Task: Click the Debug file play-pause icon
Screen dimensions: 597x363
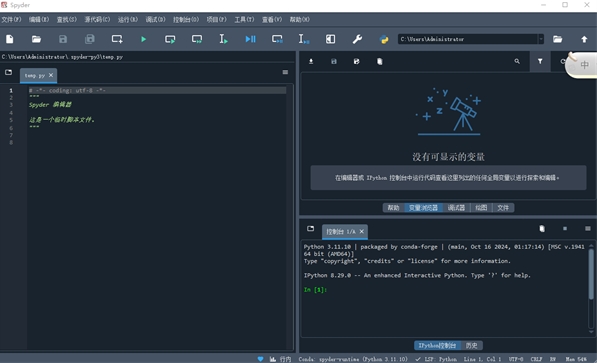Action: [250, 39]
